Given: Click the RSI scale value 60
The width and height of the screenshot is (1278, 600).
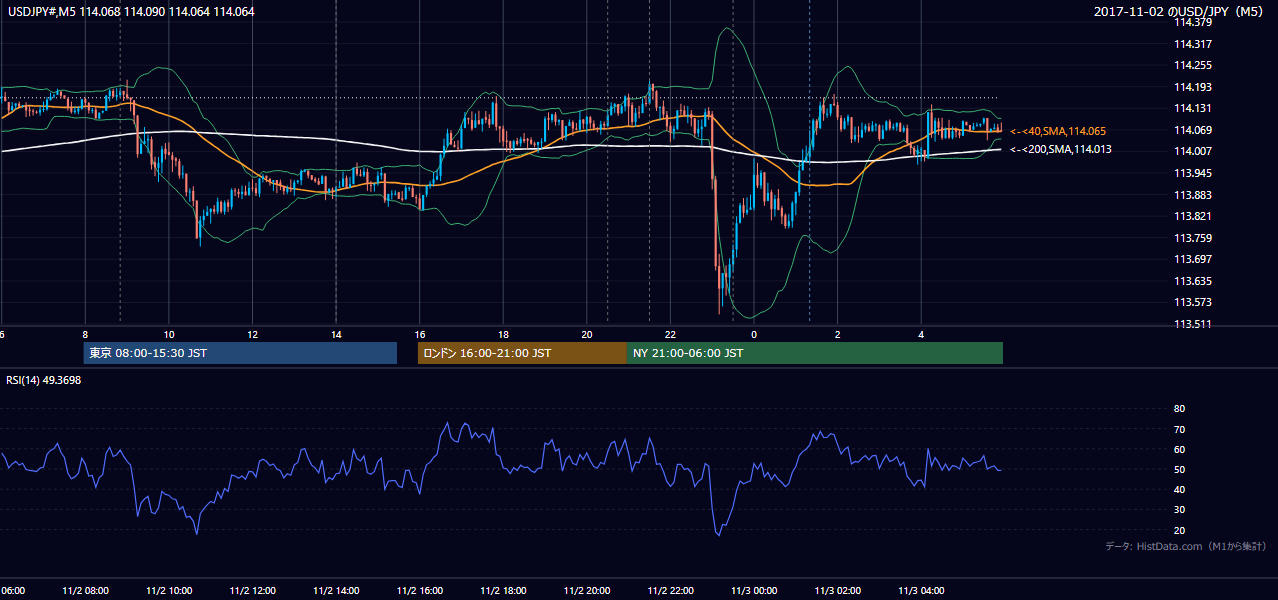Looking at the screenshot, I should pyautogui.click(x=1179, y=449).
